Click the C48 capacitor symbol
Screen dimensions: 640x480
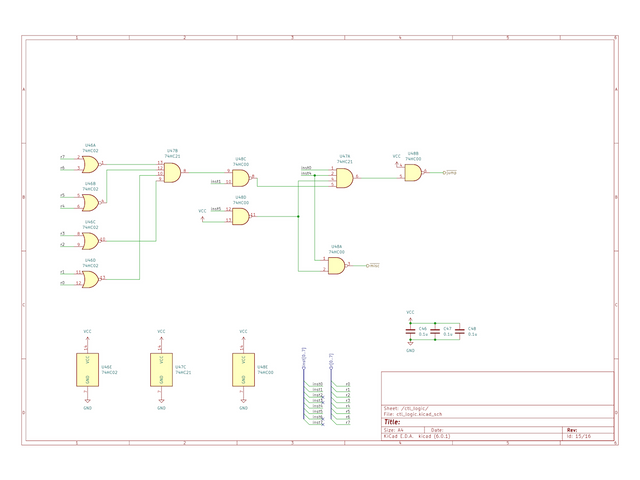pyautogui.click(x=461, y=330)
